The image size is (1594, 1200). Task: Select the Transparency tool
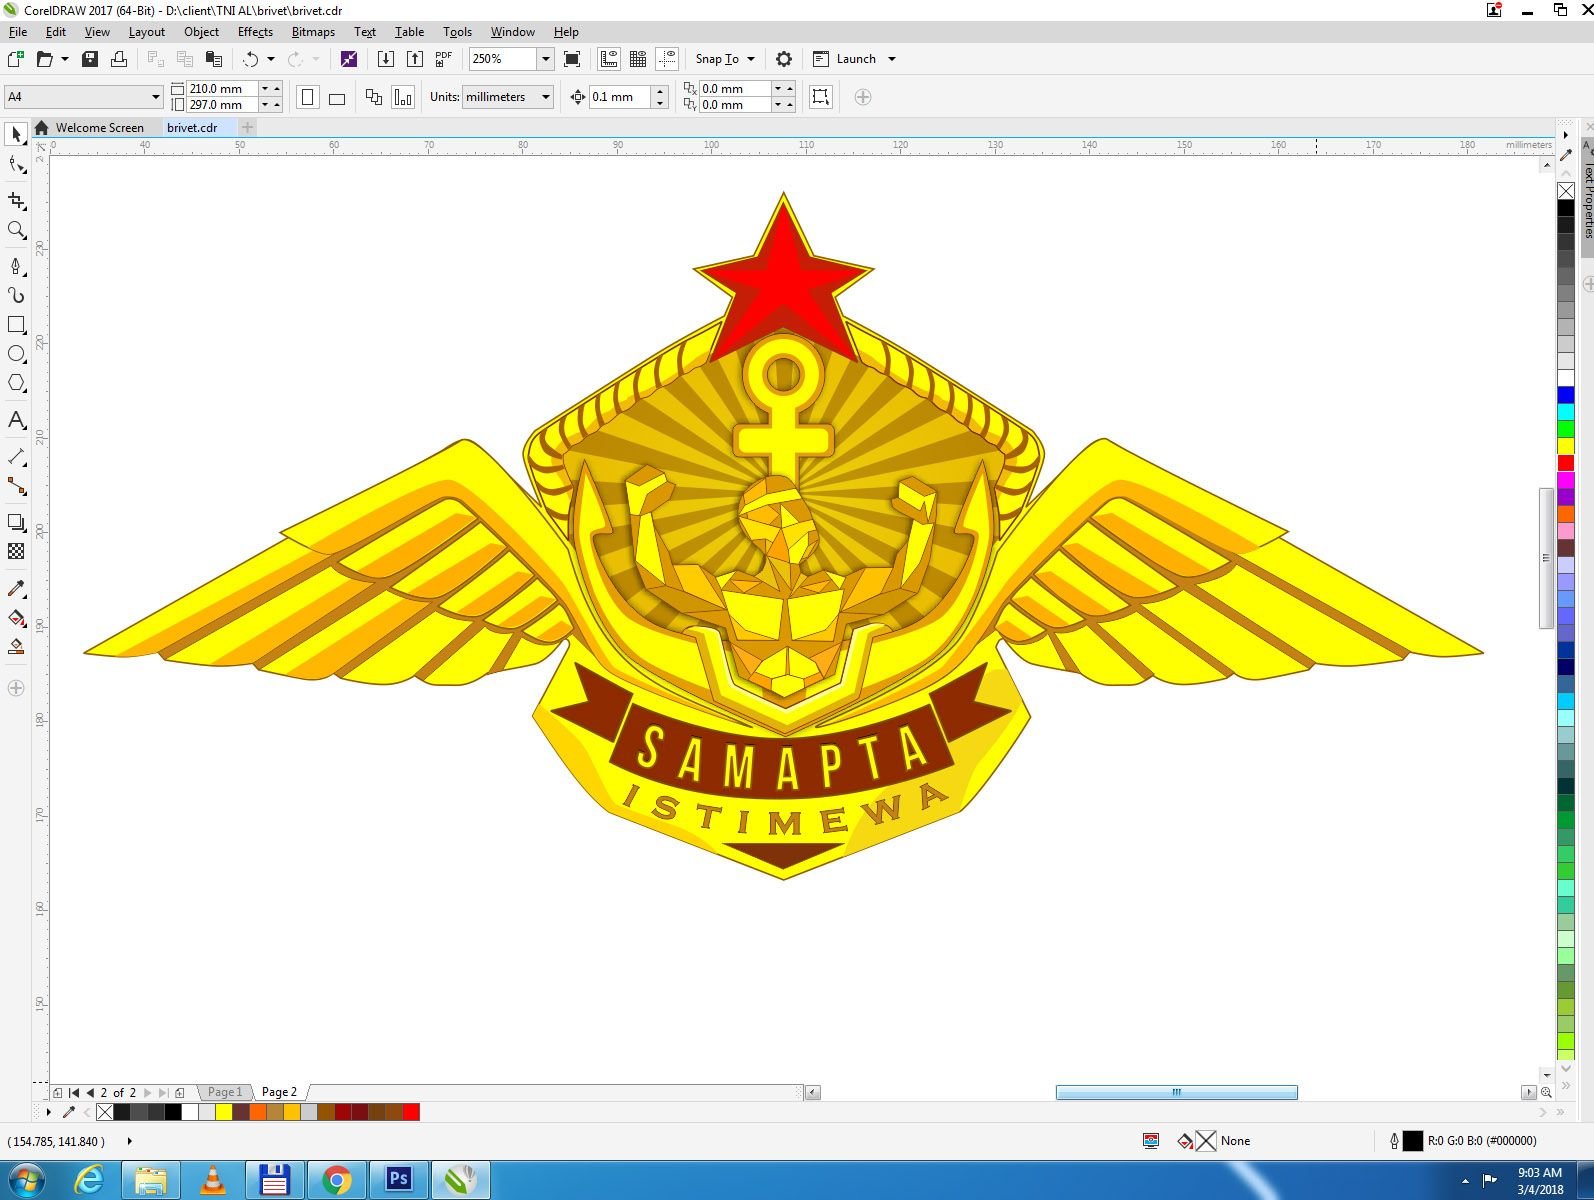click(16, 551)
